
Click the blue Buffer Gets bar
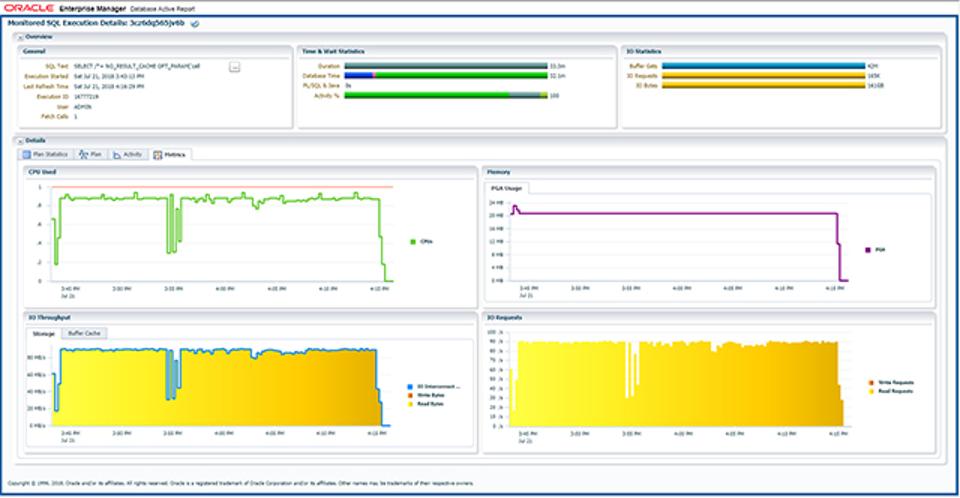point(763,66)
